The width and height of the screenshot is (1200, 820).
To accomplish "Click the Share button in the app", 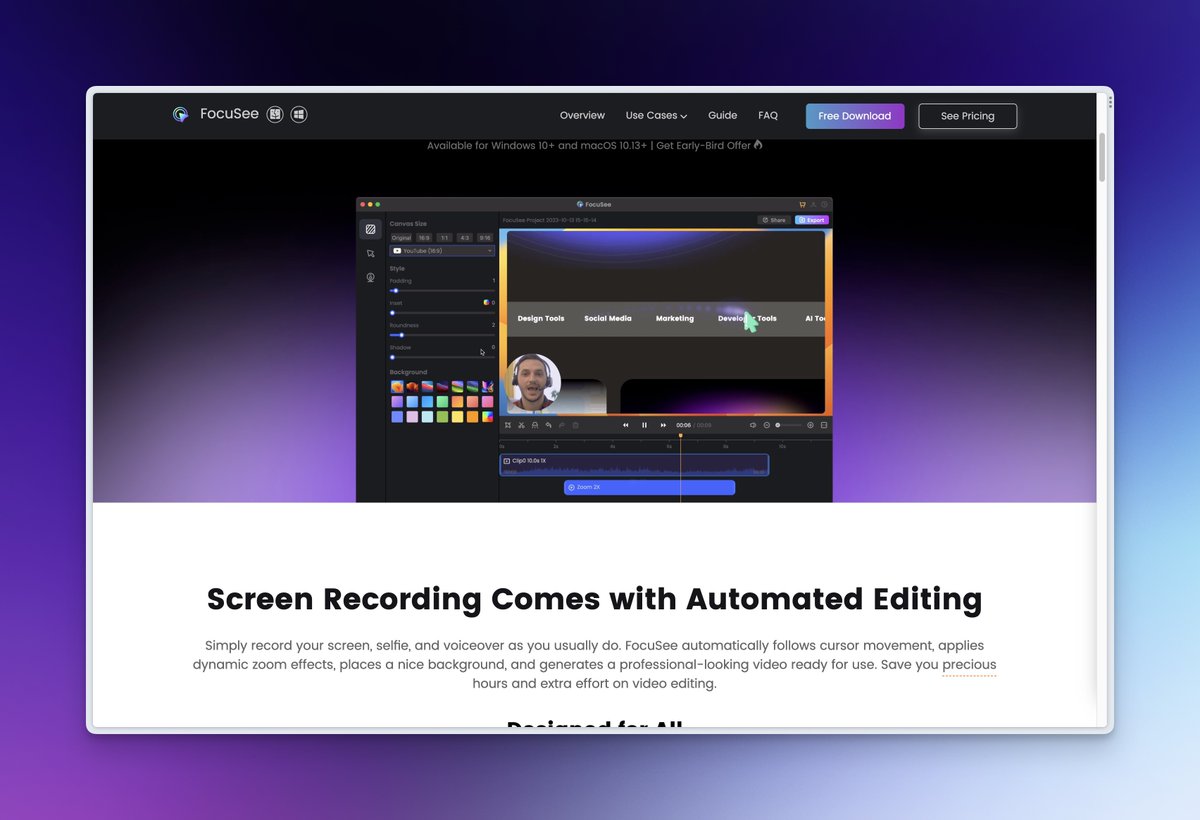I will click(774, 220).
